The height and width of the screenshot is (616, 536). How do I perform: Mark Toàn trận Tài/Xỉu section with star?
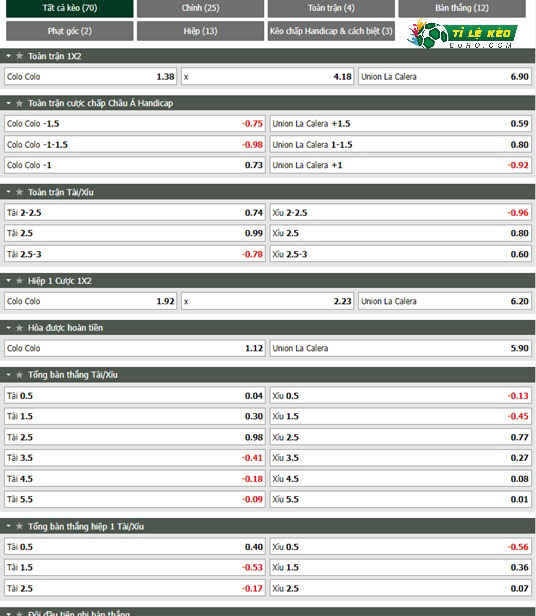click(19, 192)
